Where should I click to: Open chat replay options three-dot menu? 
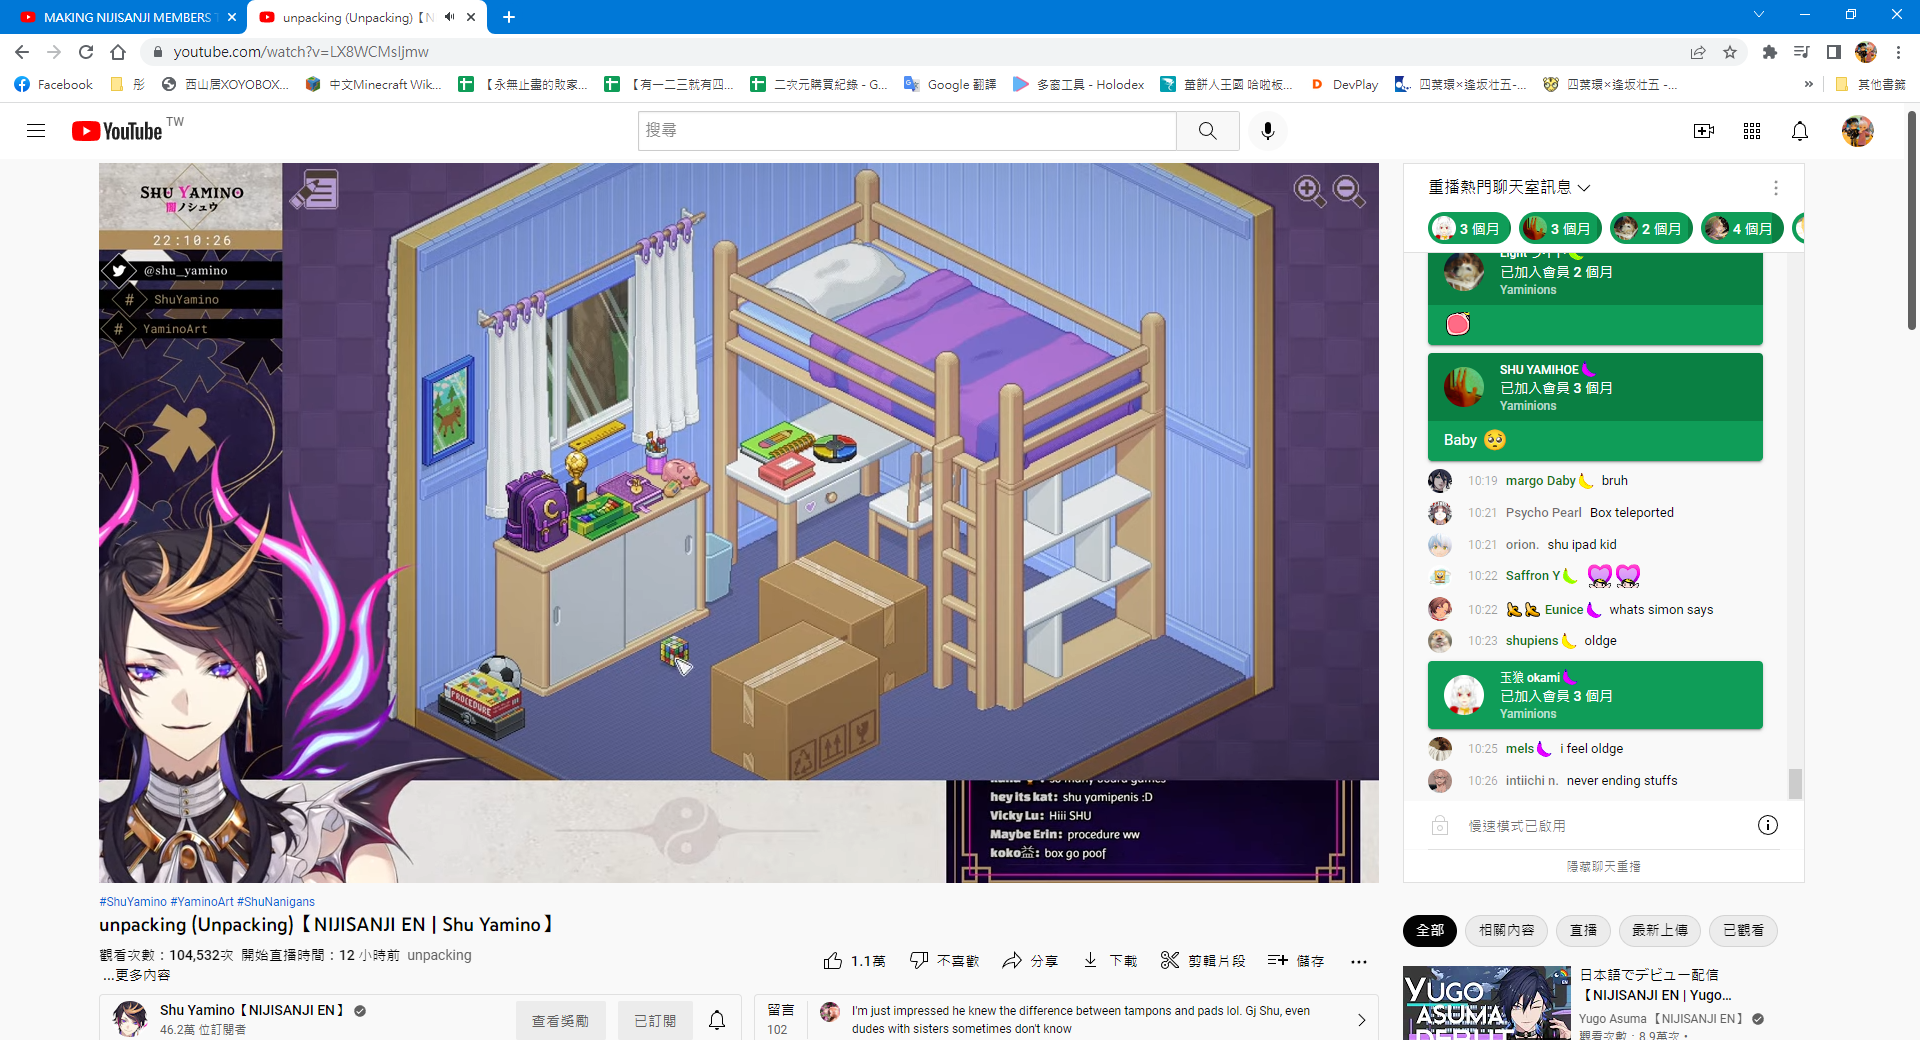point(1776,188)
